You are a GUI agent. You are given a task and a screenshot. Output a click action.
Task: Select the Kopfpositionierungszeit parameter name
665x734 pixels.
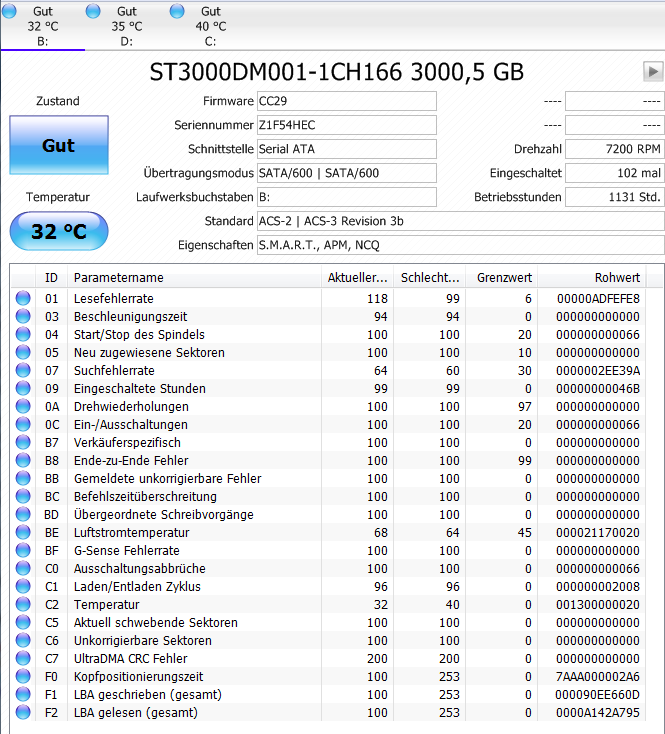pos(139,676)
